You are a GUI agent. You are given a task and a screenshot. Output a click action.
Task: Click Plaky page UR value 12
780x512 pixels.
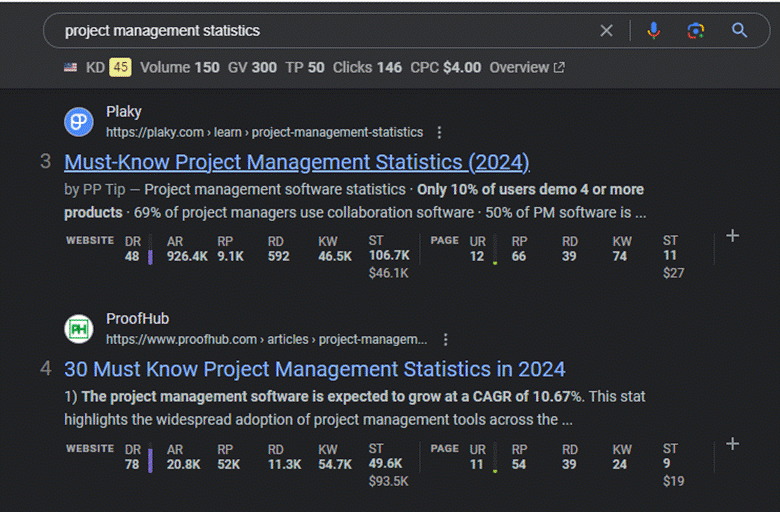(x=477, y=256)
